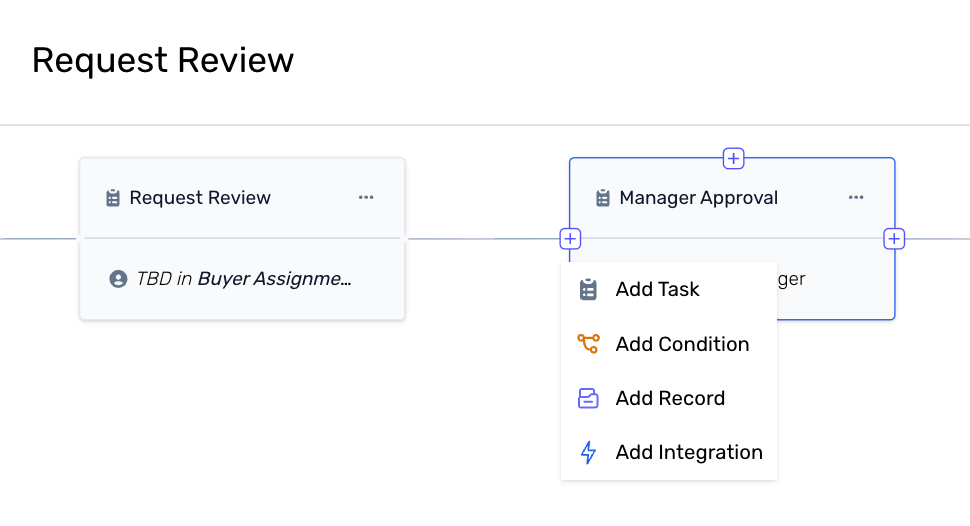The height and width of the screenshot is (526, 970).
Task: Choose Add Condition from the popup menu
Action: point(682,344)
